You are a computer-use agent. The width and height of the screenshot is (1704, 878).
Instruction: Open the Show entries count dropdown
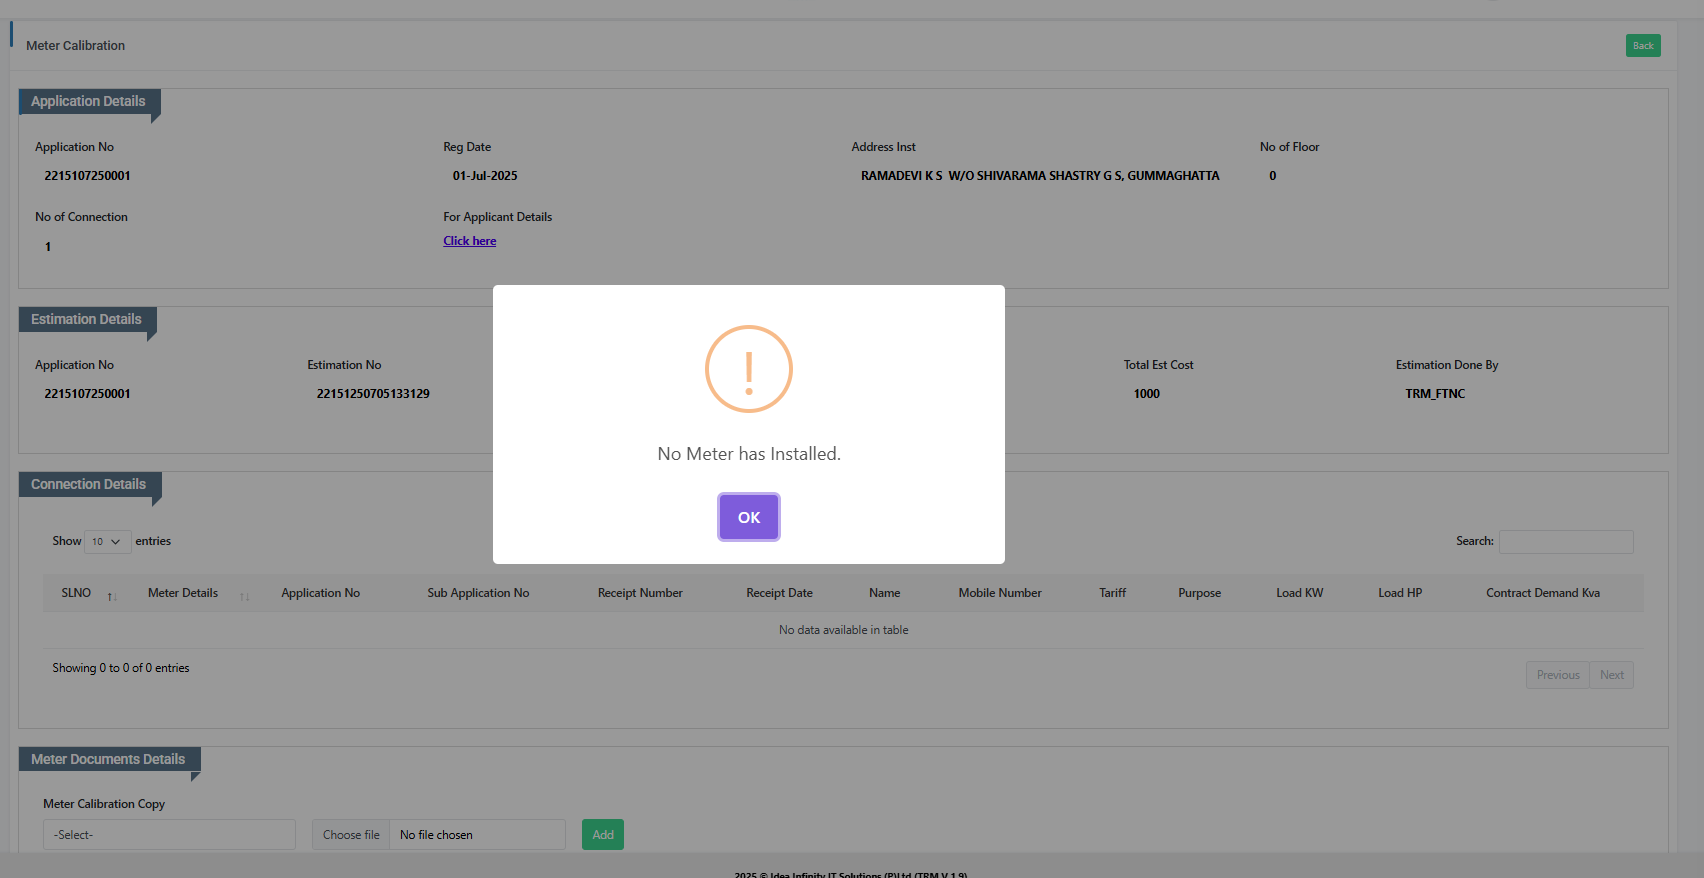pyautogui.click(x=107, y=542)
